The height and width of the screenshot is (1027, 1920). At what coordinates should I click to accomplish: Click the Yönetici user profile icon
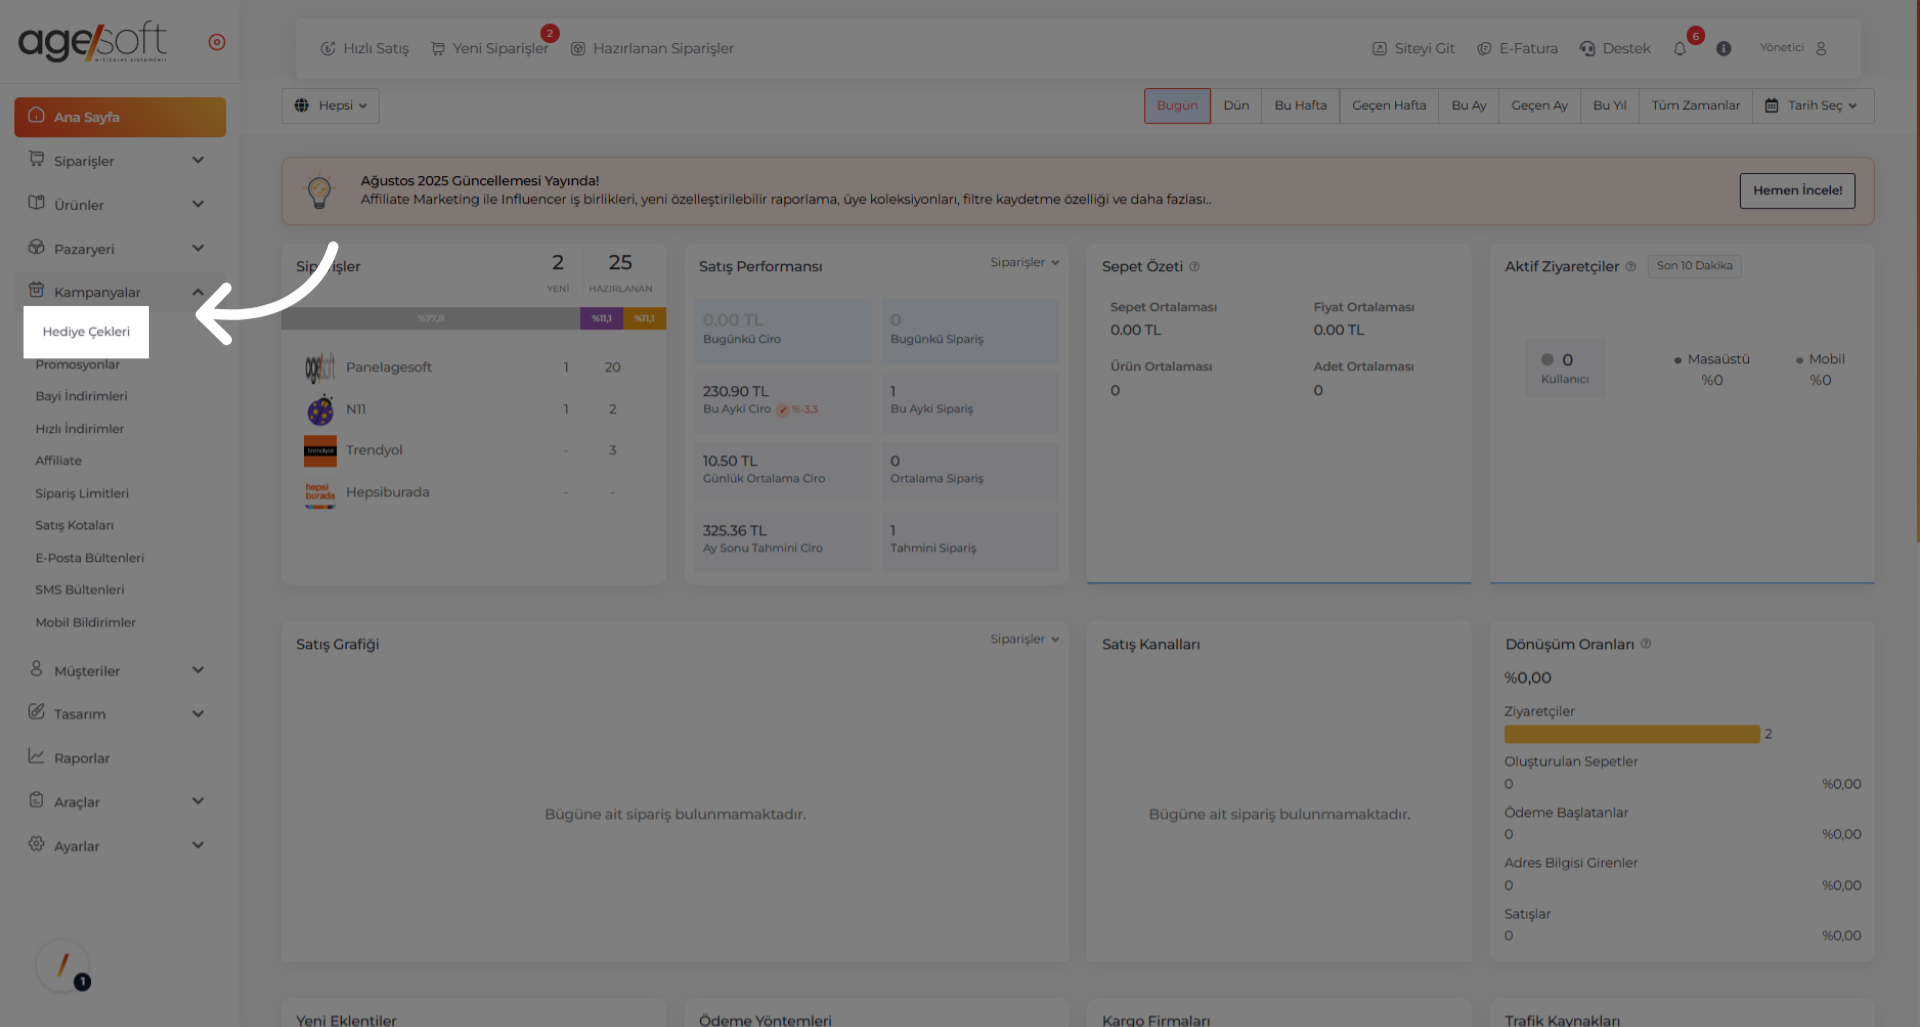pos(1821,48)
